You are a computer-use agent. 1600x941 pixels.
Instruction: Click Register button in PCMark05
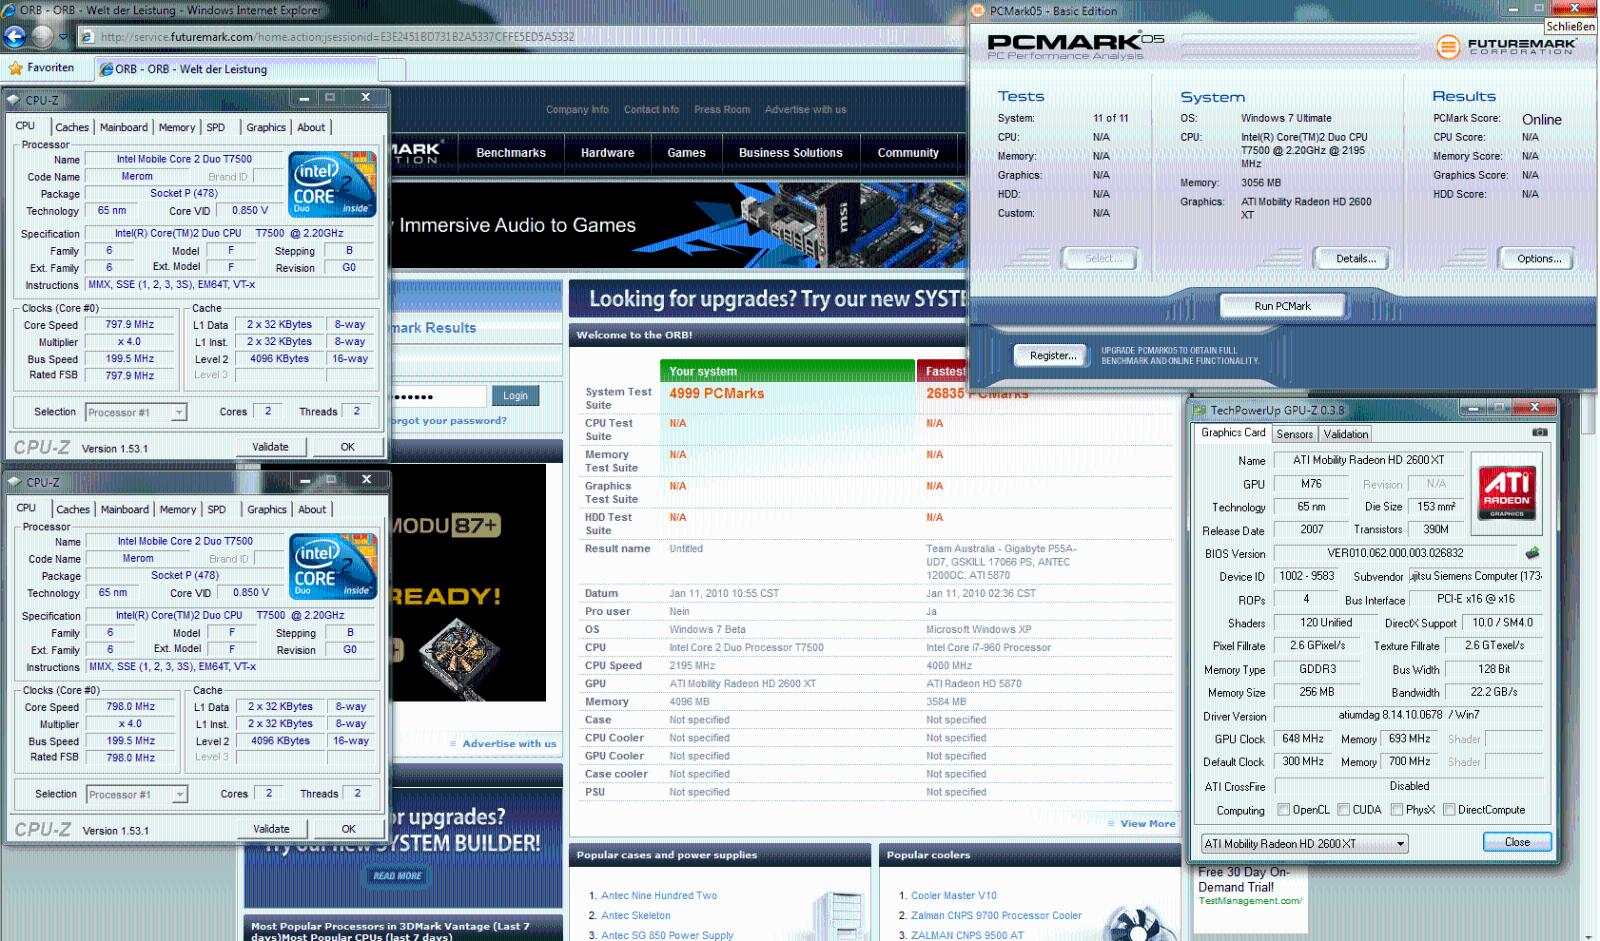click(x=1053, y=355)
